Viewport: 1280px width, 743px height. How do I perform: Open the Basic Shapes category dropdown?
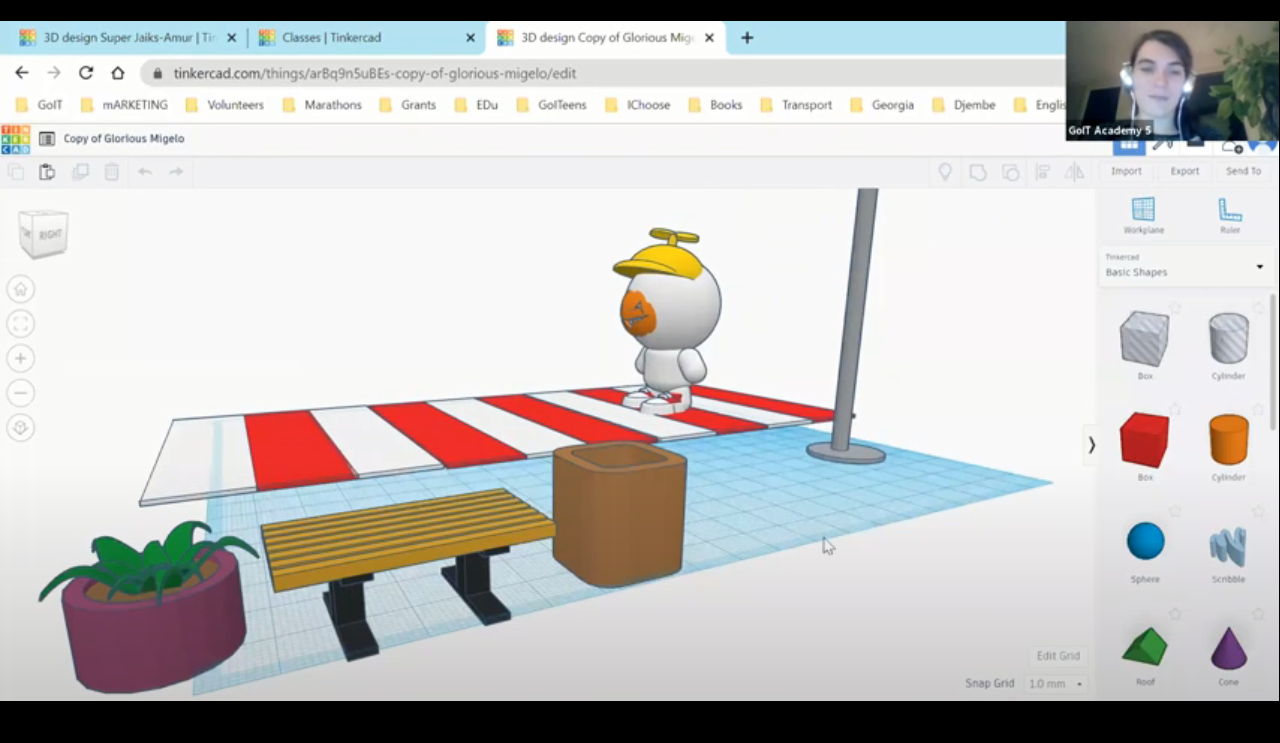point(1181,267)
